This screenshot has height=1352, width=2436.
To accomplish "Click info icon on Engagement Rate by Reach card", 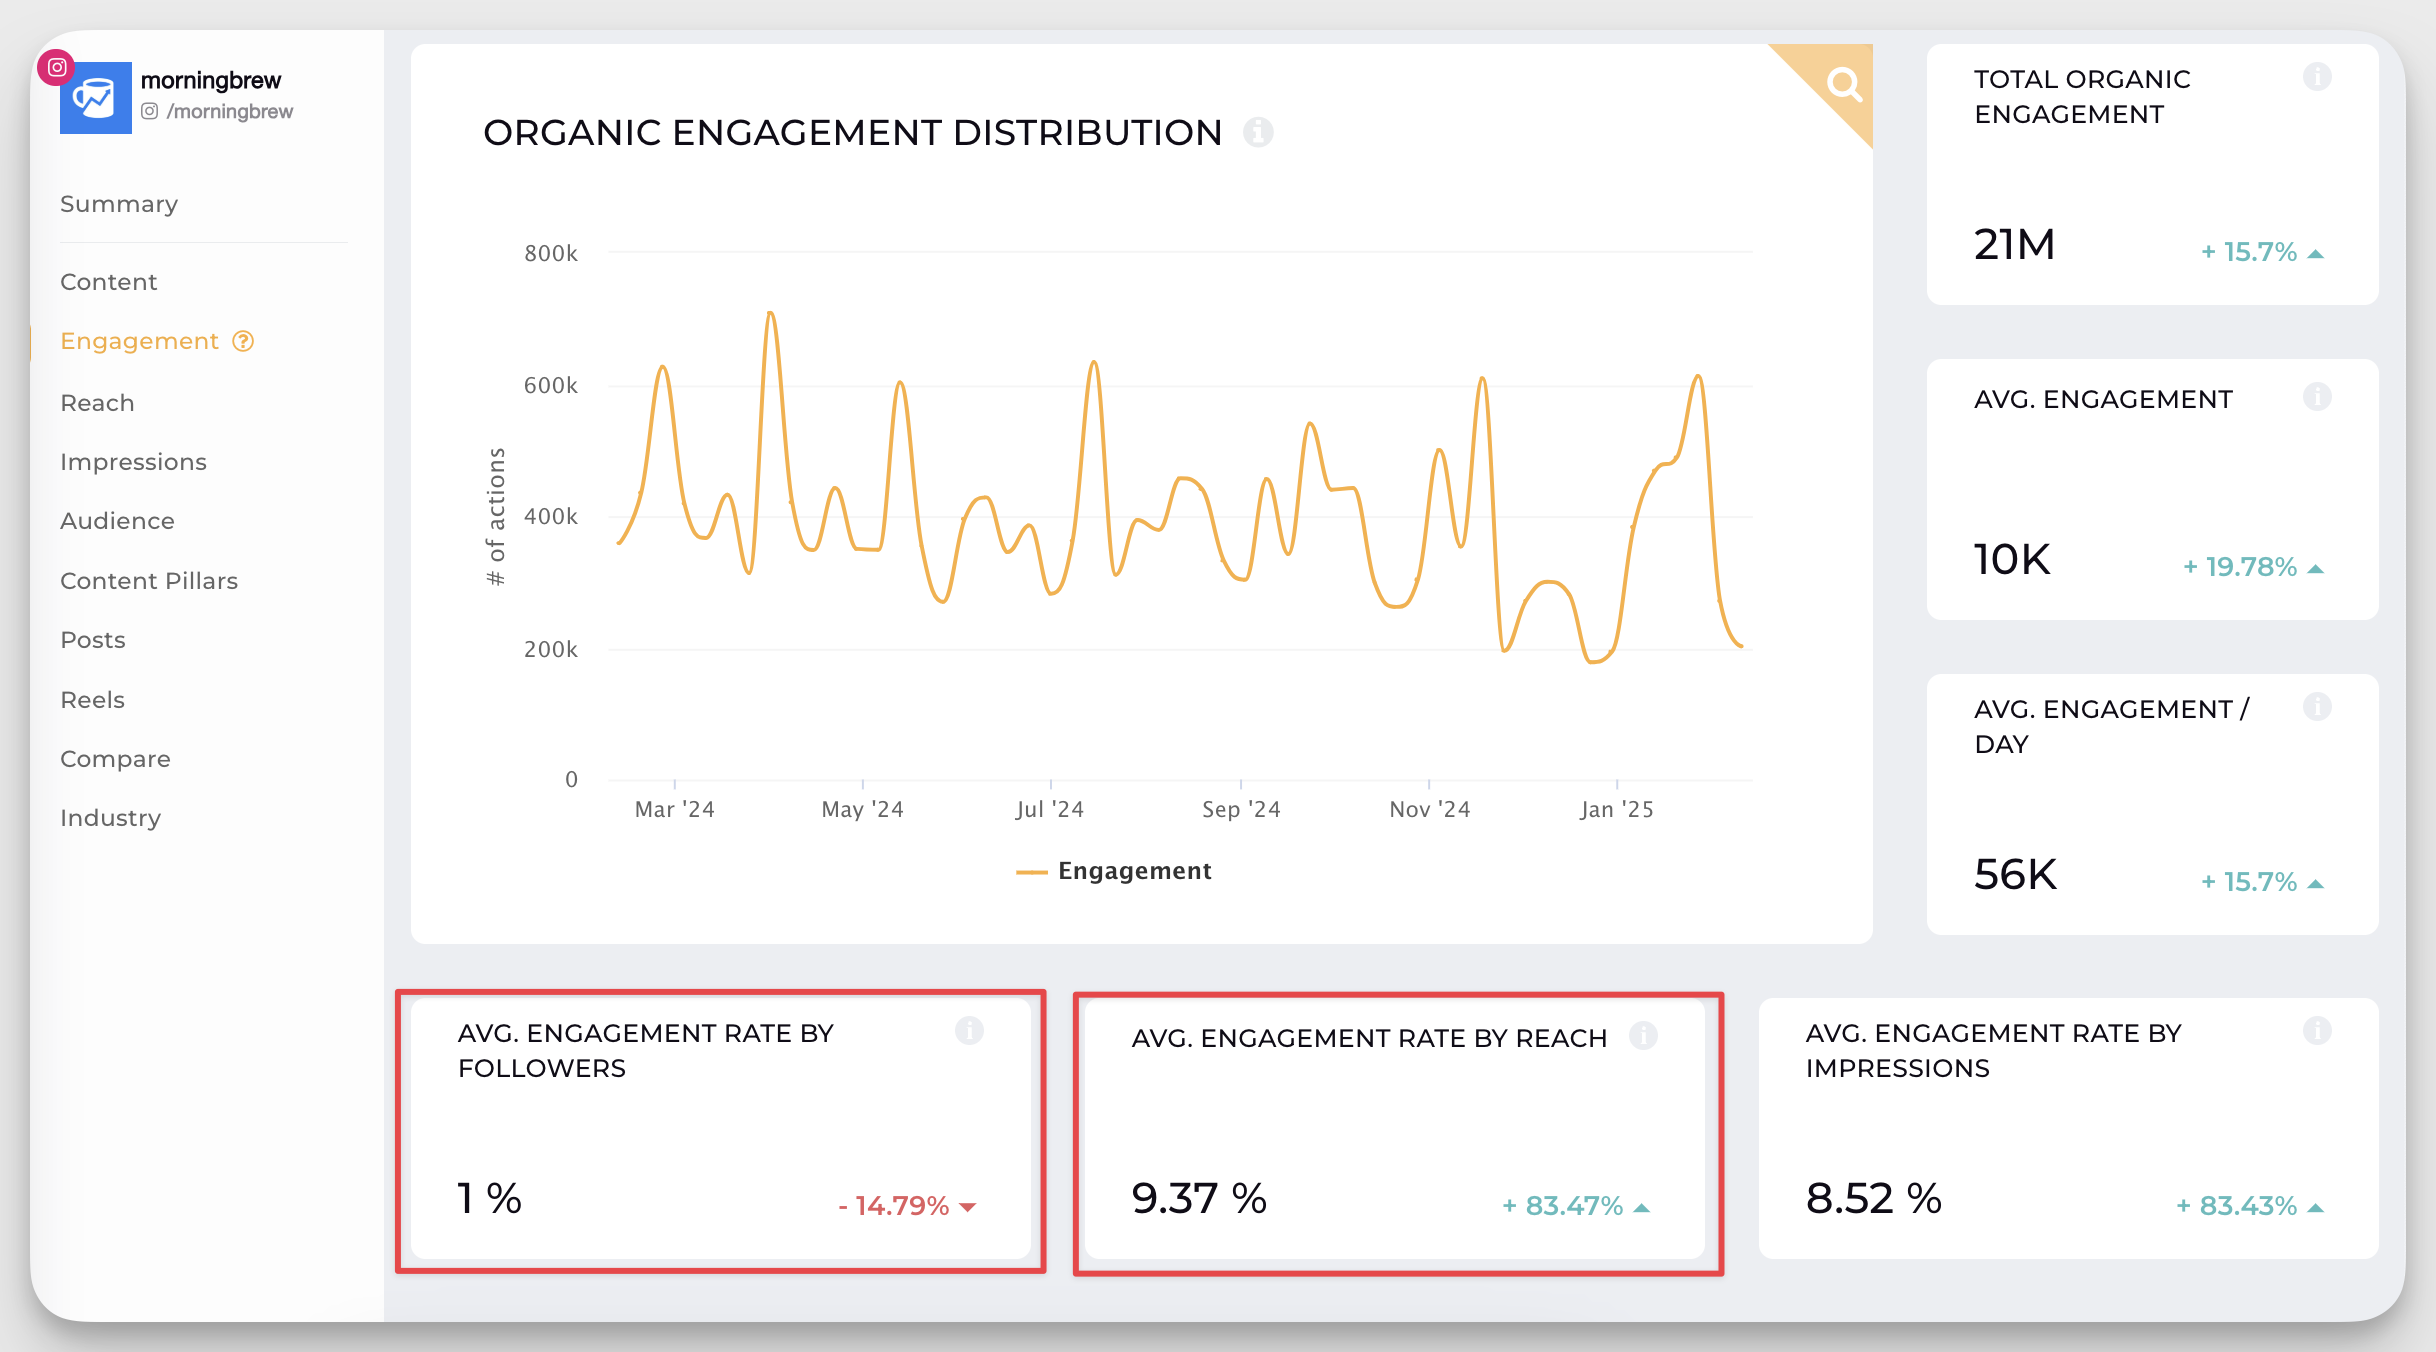I will pos(1643,1035).
